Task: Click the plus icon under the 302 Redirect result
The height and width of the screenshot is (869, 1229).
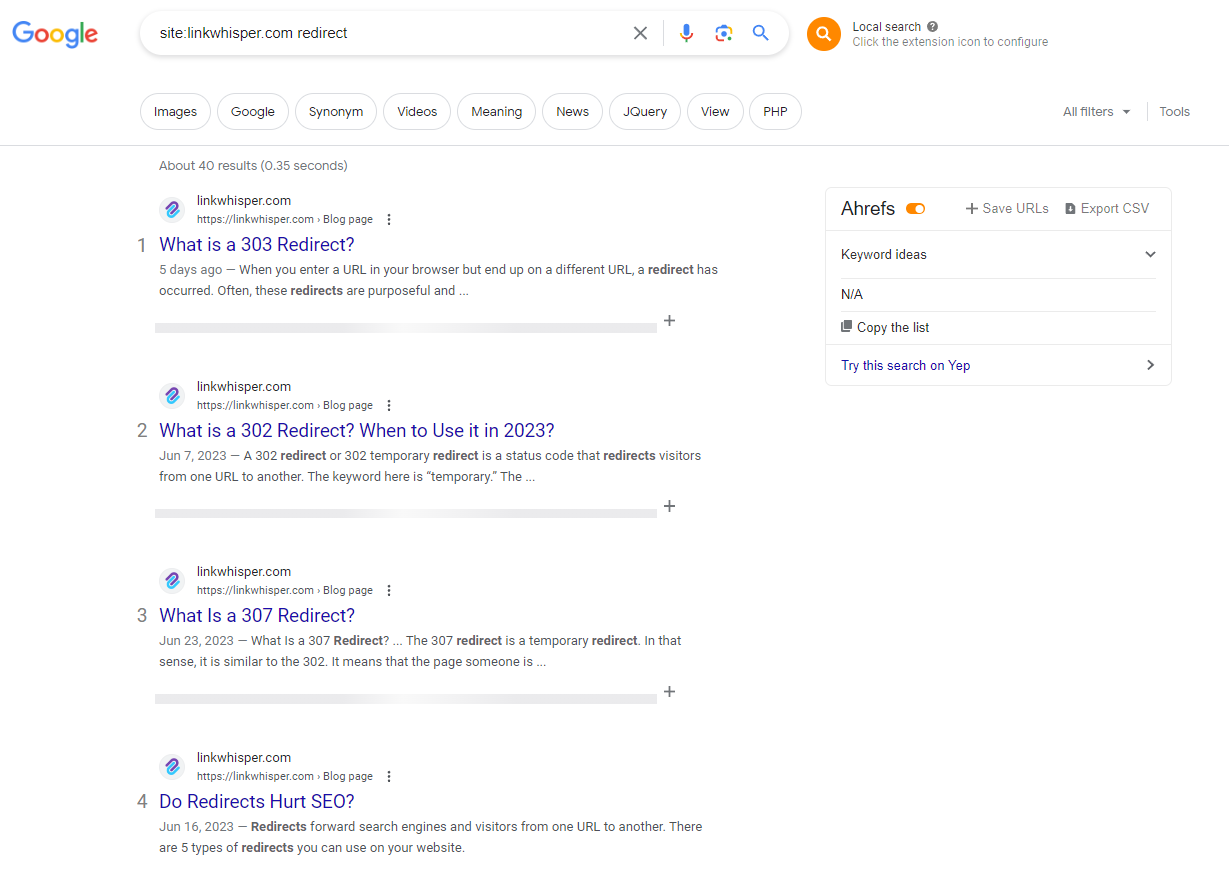Action: coord(669,506)
